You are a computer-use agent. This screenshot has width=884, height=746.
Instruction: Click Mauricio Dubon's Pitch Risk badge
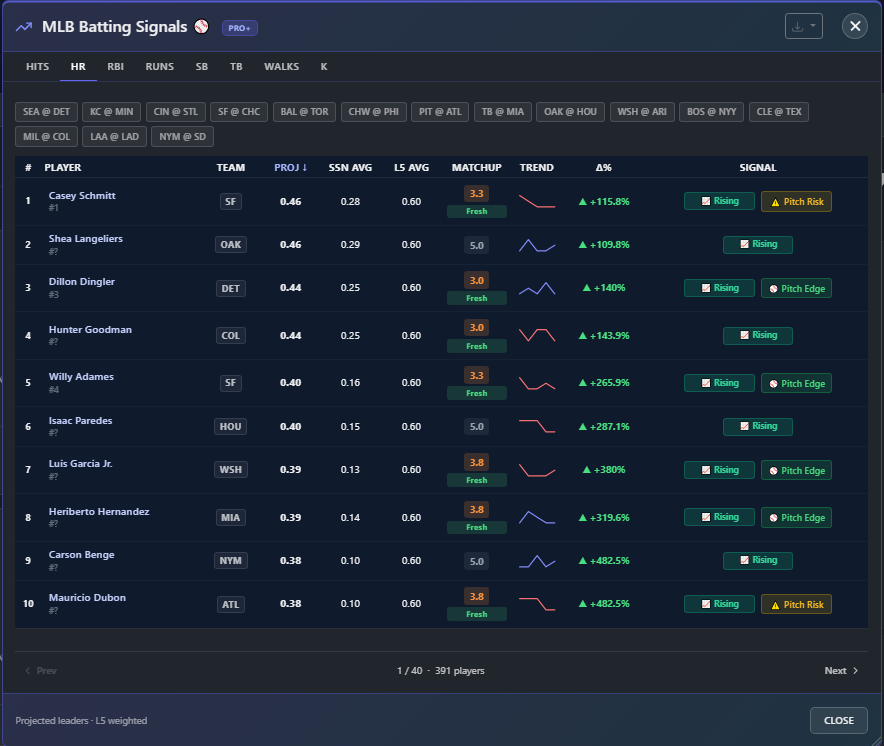797,604
